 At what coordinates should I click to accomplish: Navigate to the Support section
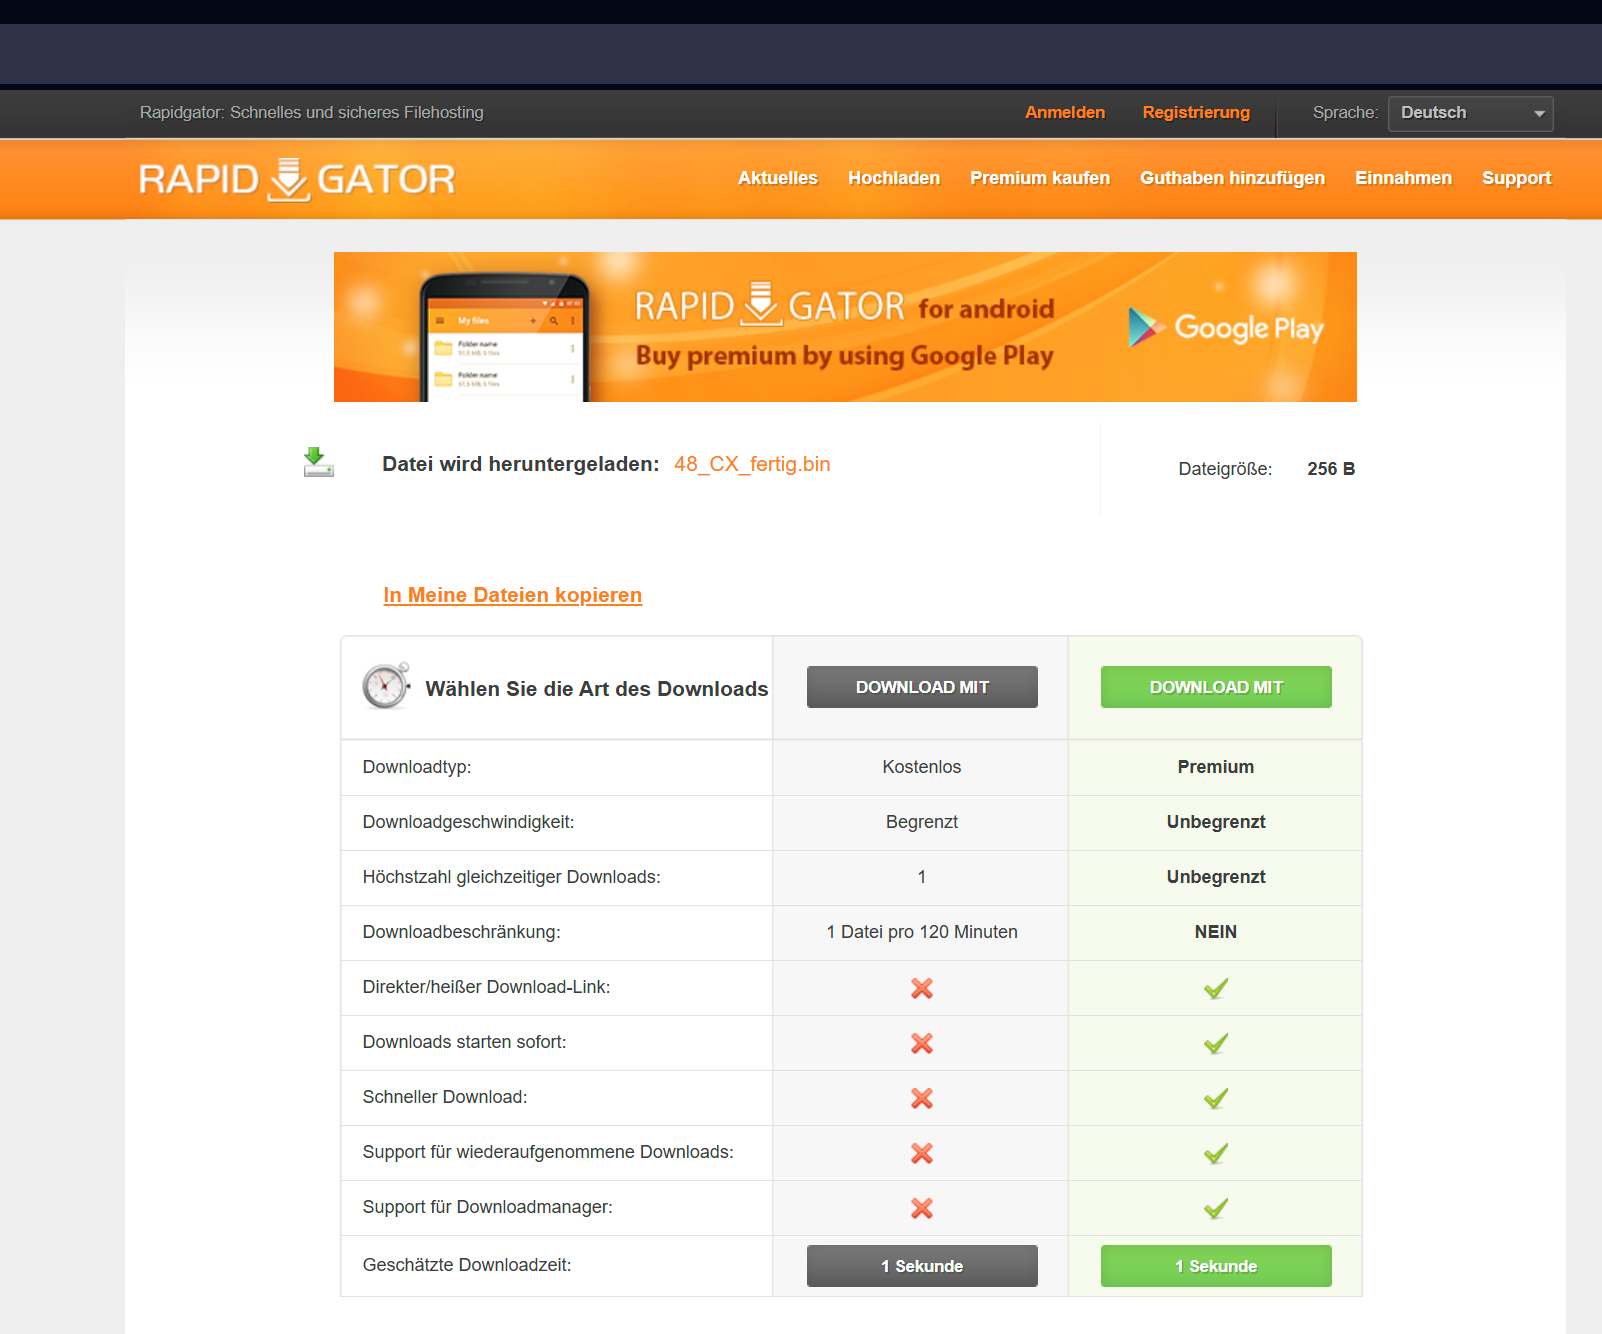[x=1516, y=178]
